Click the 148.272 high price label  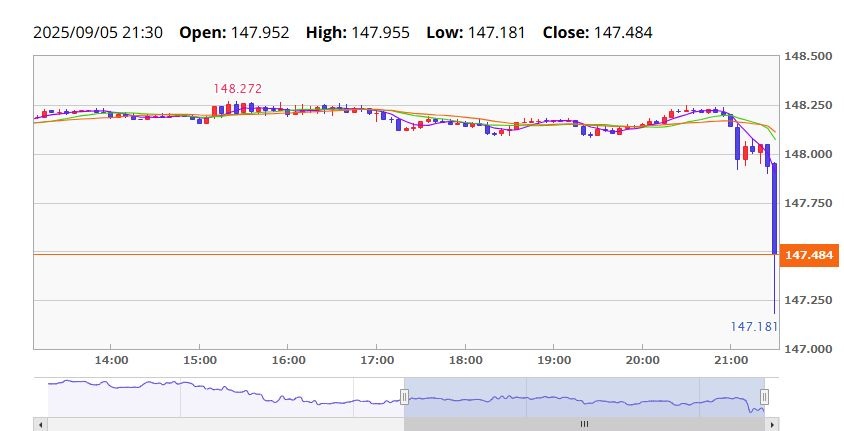point(237,89)
